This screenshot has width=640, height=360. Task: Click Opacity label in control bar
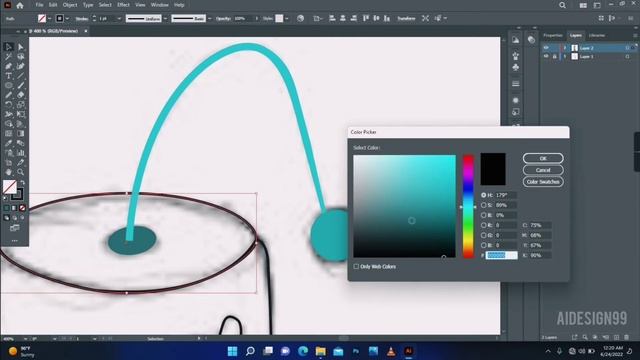pos(223,18)
